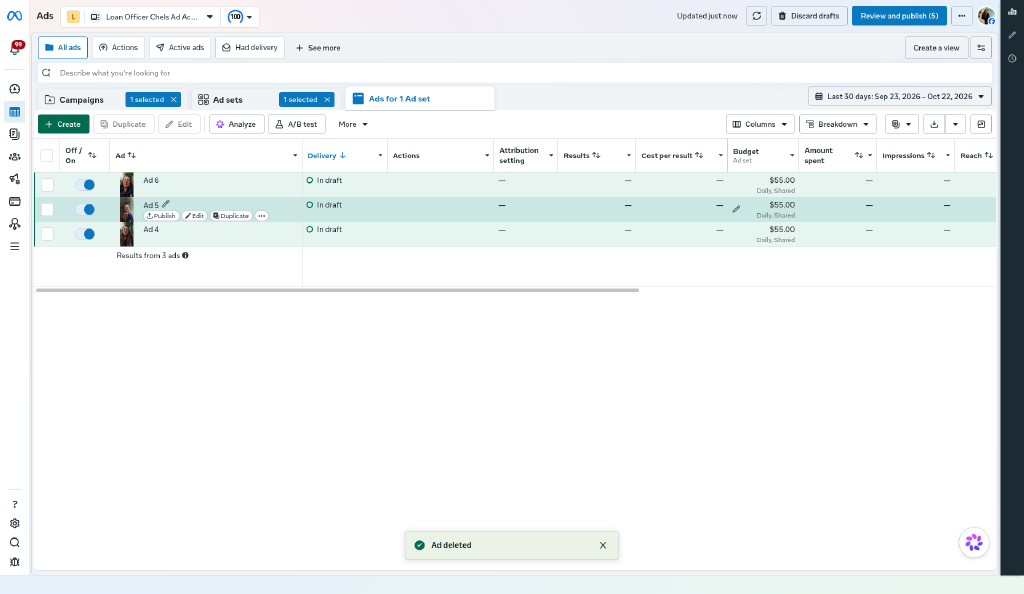Screen dimensions: 1024x594
Task: Select the Had delivery view tab
Action: pos(249,48)
